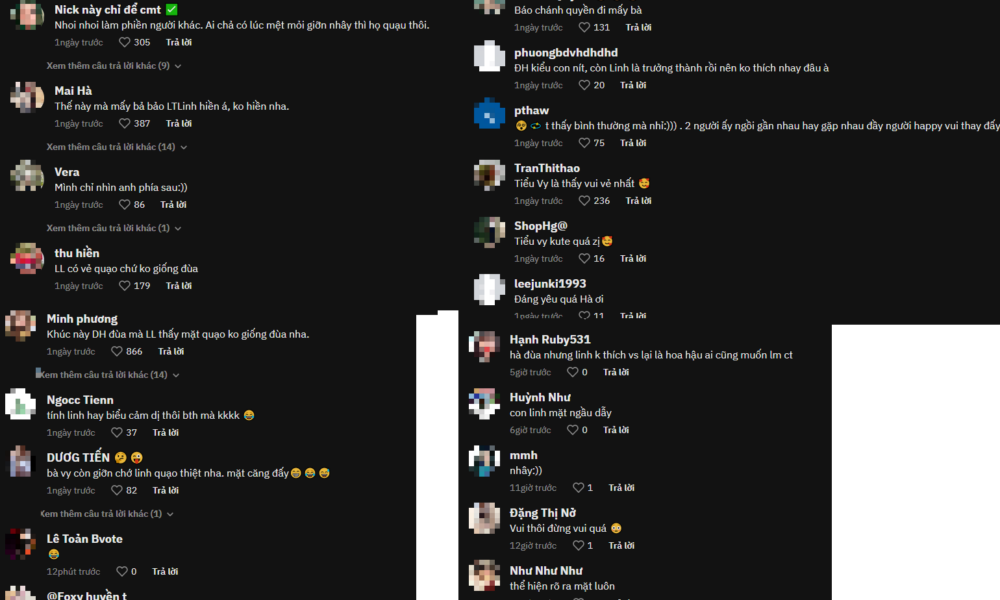1000x600 pixels.
Task: Expand 9 more replies under first comment
Action: click(114, 66)
